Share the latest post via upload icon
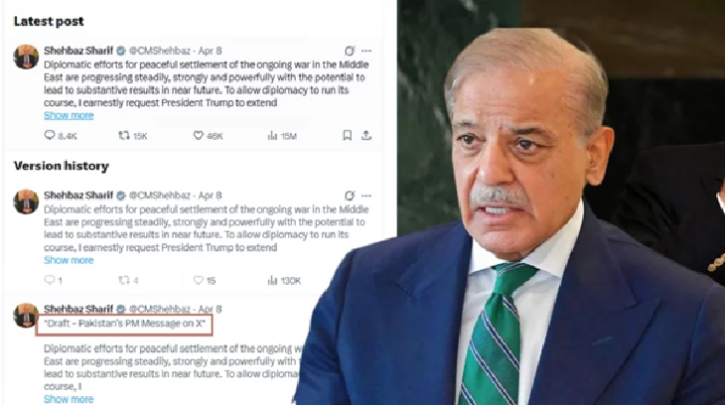The height and width of the screenshot is (407, 725). point(366,135)
